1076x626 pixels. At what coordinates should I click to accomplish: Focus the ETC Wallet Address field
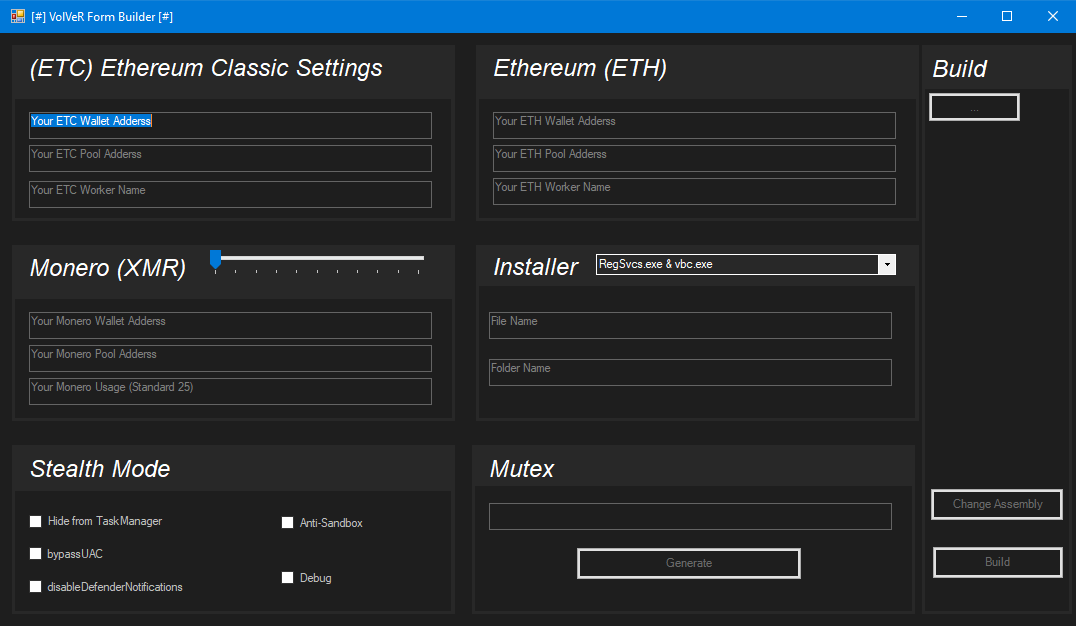(x=231, y=126)
